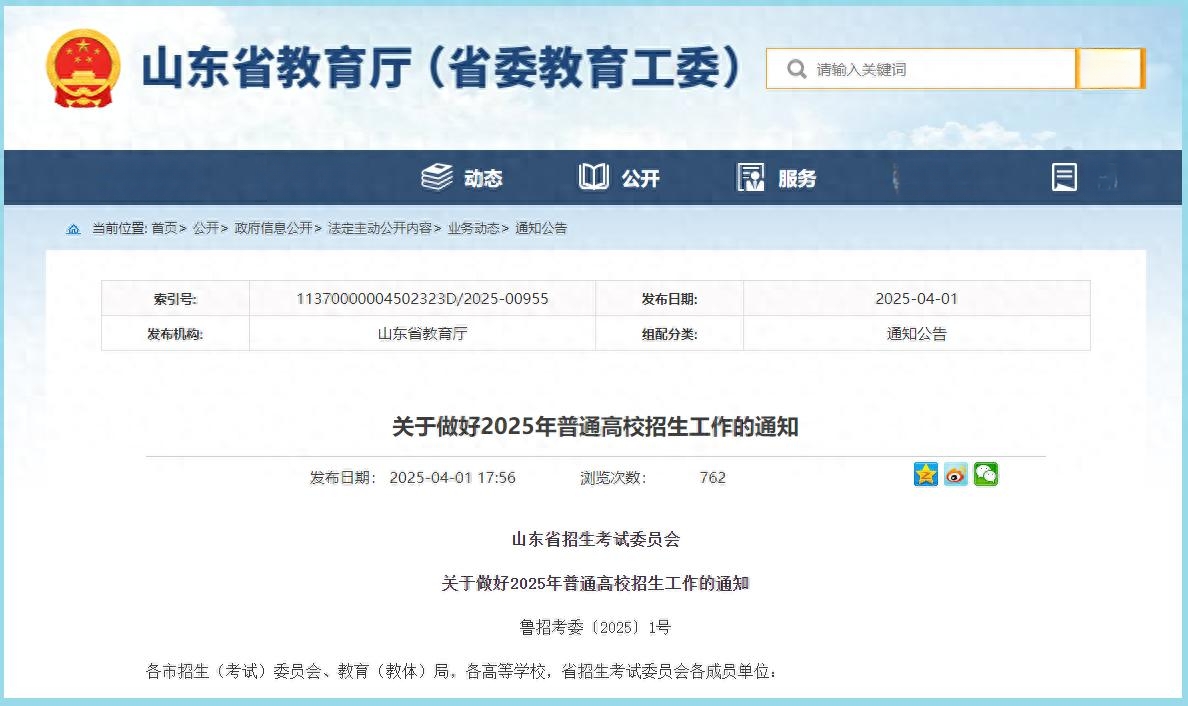Share via WeChat icon
This screenshot has height=706, width=1188.
tap(986, 474)
